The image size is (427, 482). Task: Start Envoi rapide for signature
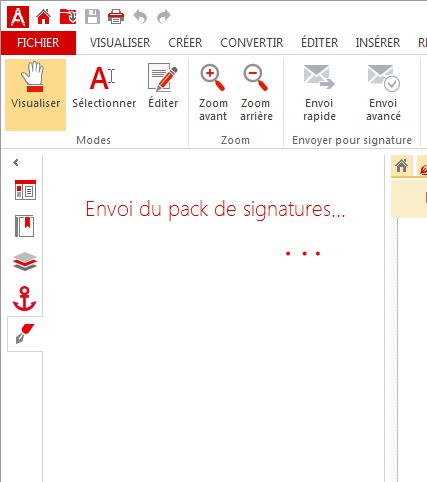tap(319, 93)
